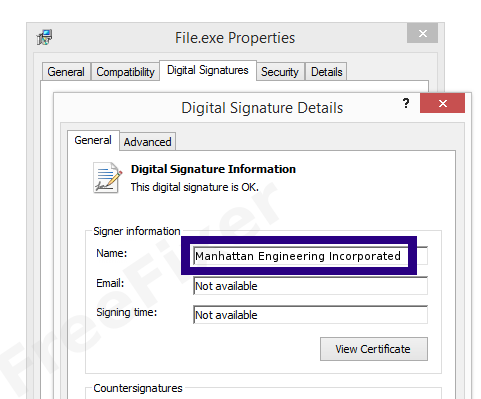
Task: Open the General tab in File.exe Properties
Action: tap(66, 72)
